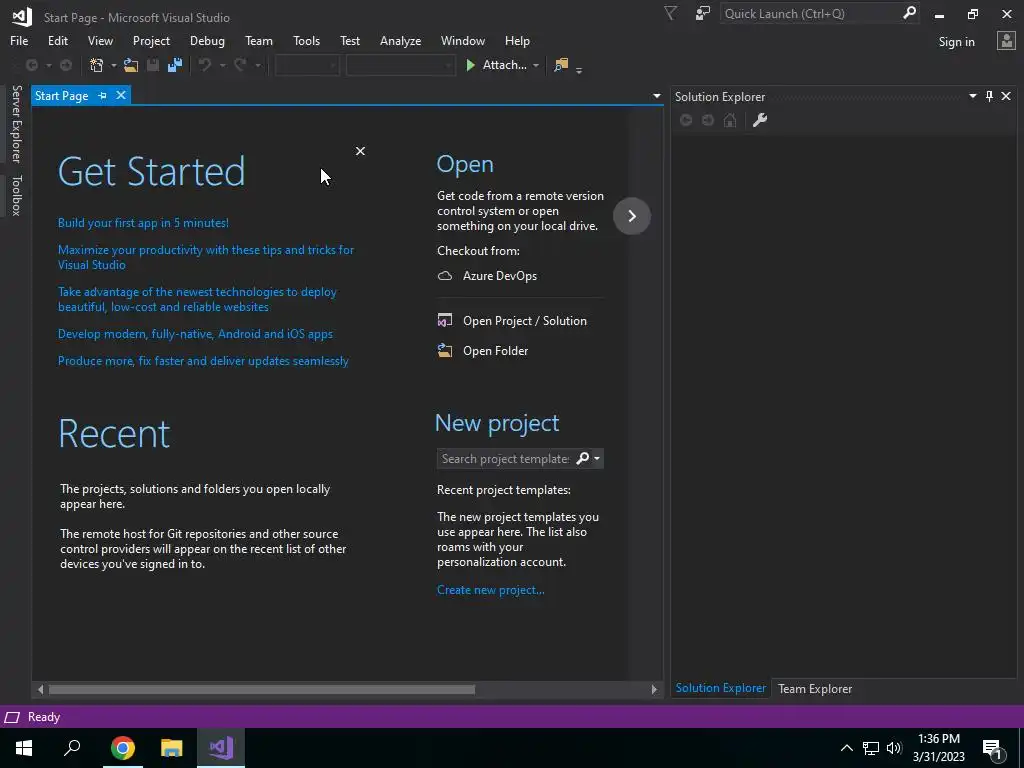Switch to the Team Explorer tab
The height and width of the screenshot is (768, 1024).
click(814, 688)
